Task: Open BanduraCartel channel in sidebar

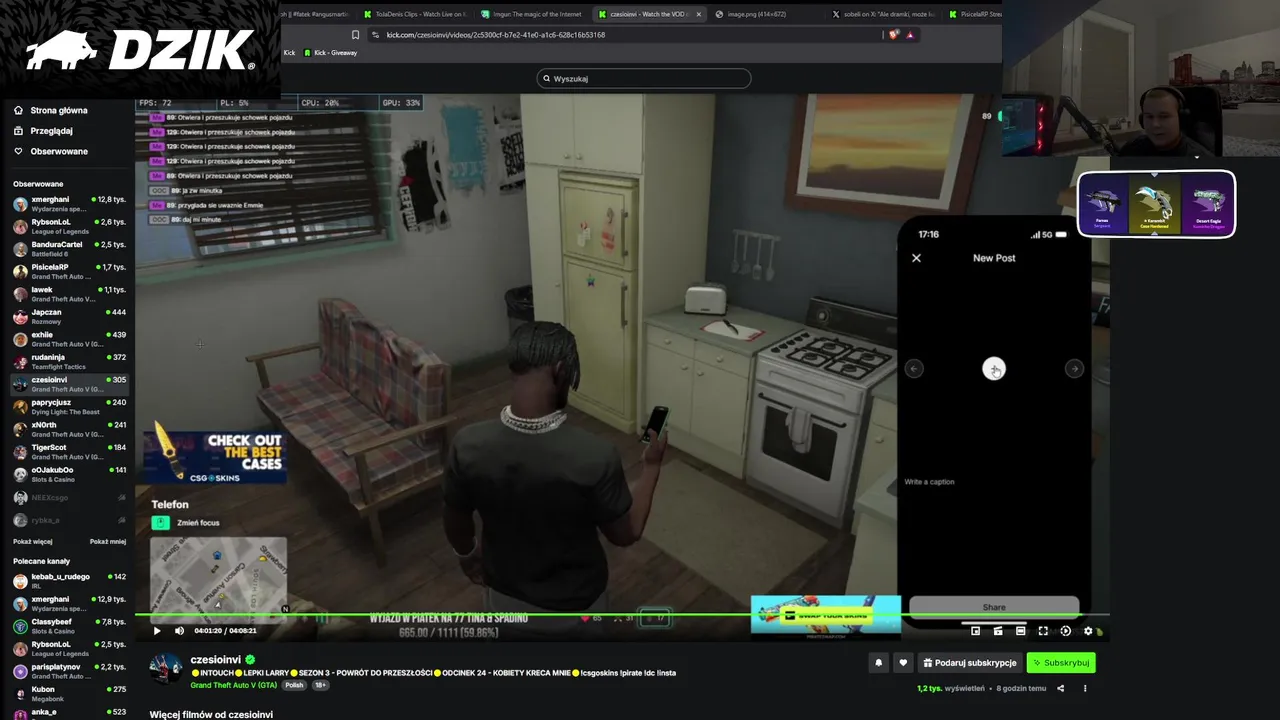Action: pos(70,248)
